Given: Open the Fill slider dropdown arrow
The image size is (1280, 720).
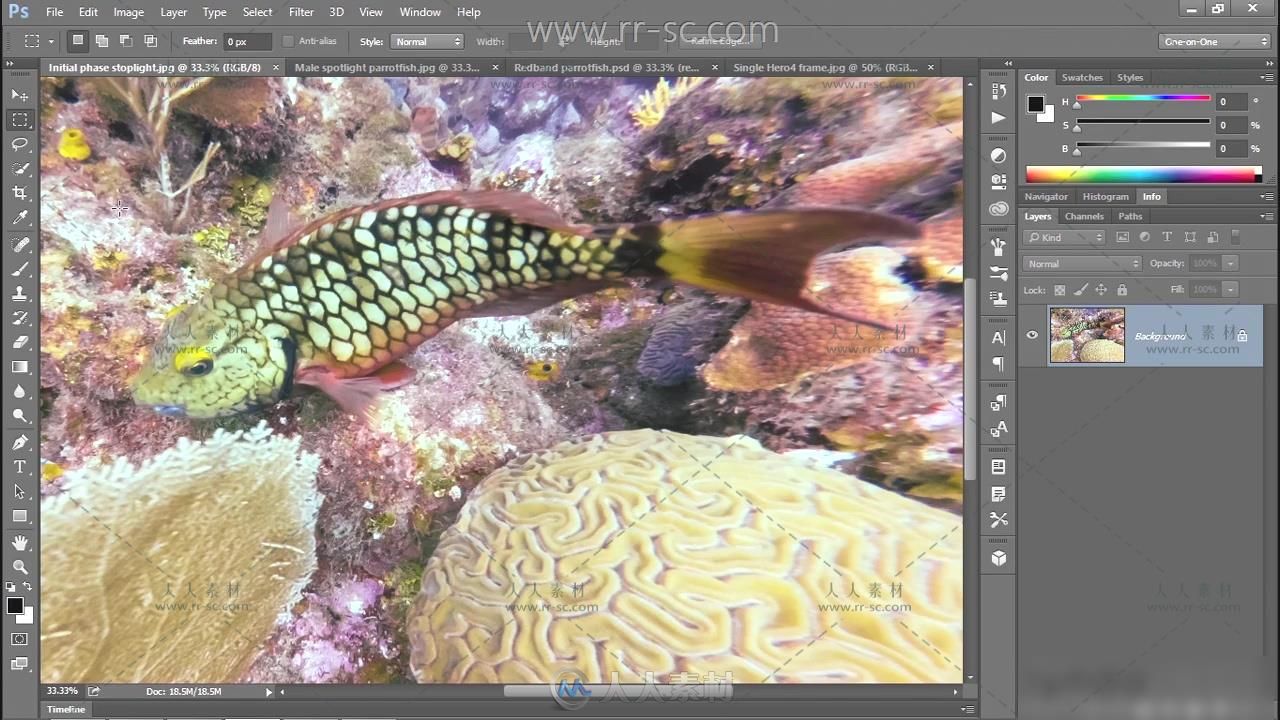Looking at the screenshot, I should (x=1231, y=289).
